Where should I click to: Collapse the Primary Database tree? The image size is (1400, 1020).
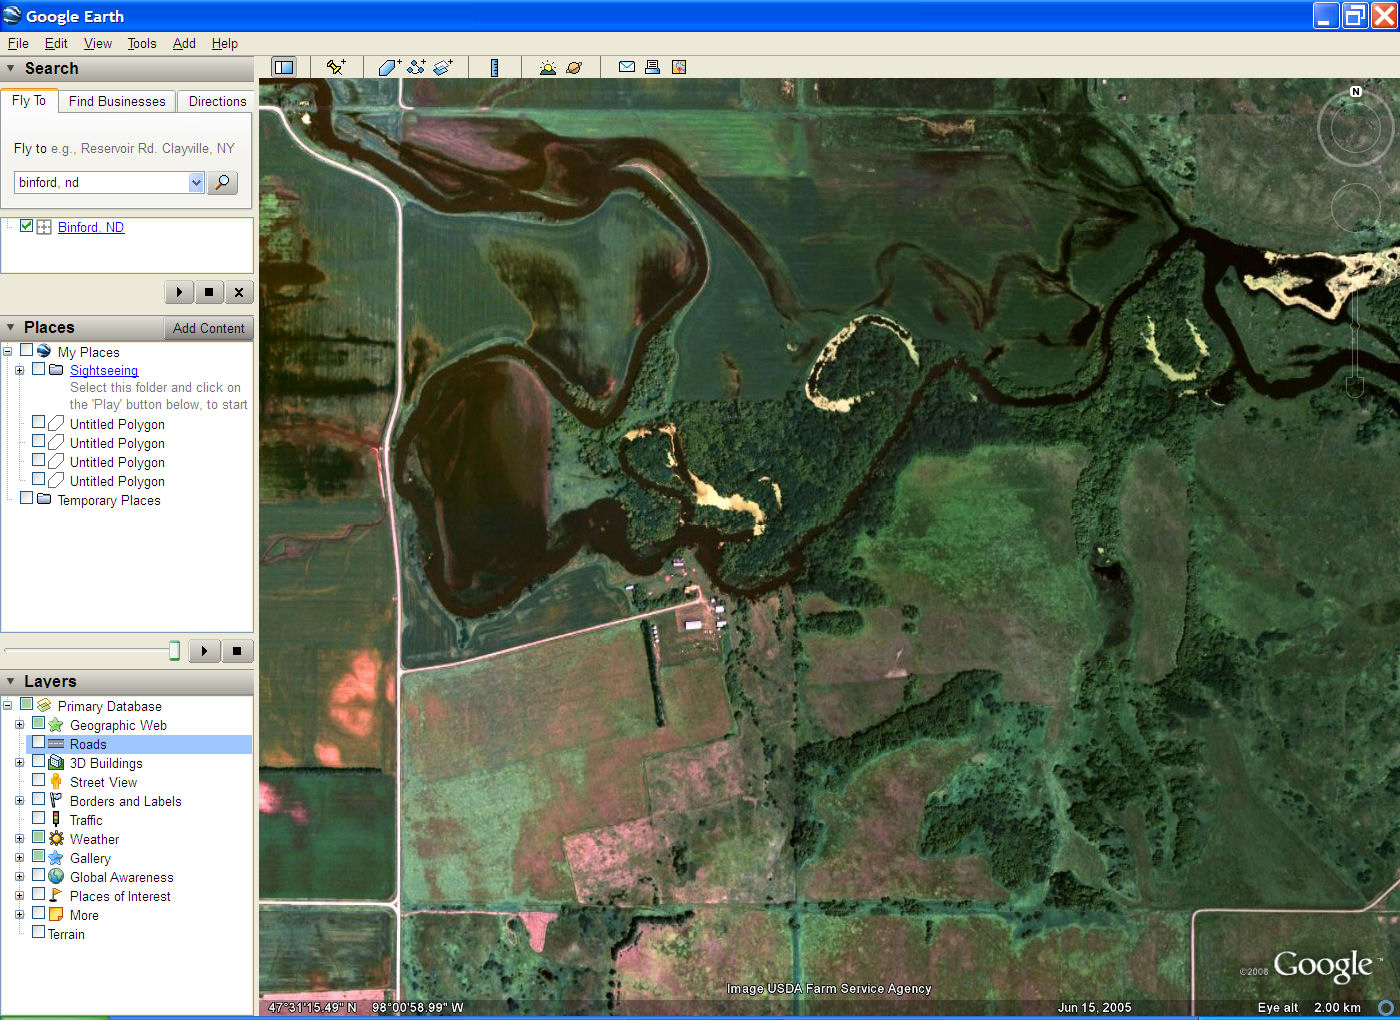(x=7, y=706)
